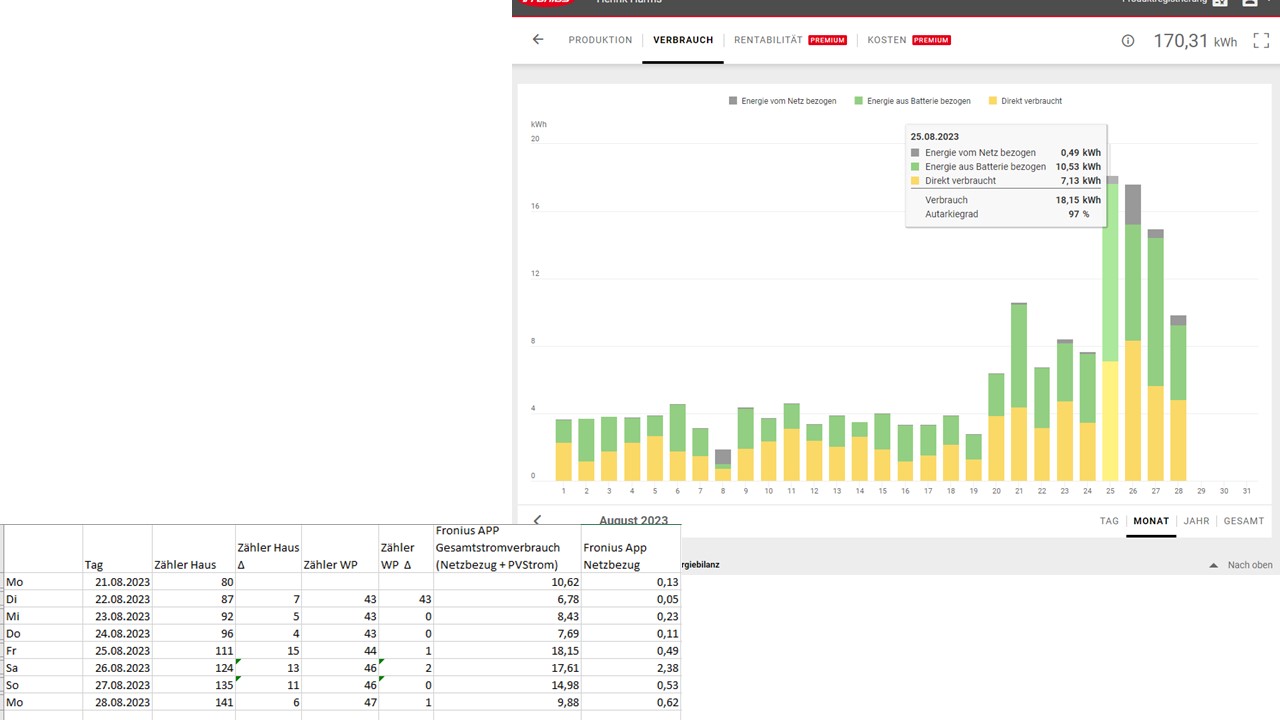Select weekday cell Sa in table
Screen dimensions: 1280x720
tap(43, 668)
